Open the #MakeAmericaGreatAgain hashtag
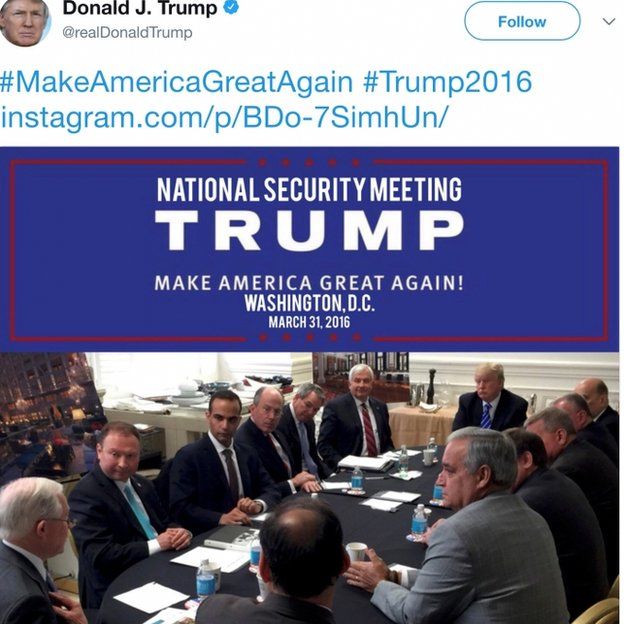Viewport: 624px width, 624px height. point(177,82)
